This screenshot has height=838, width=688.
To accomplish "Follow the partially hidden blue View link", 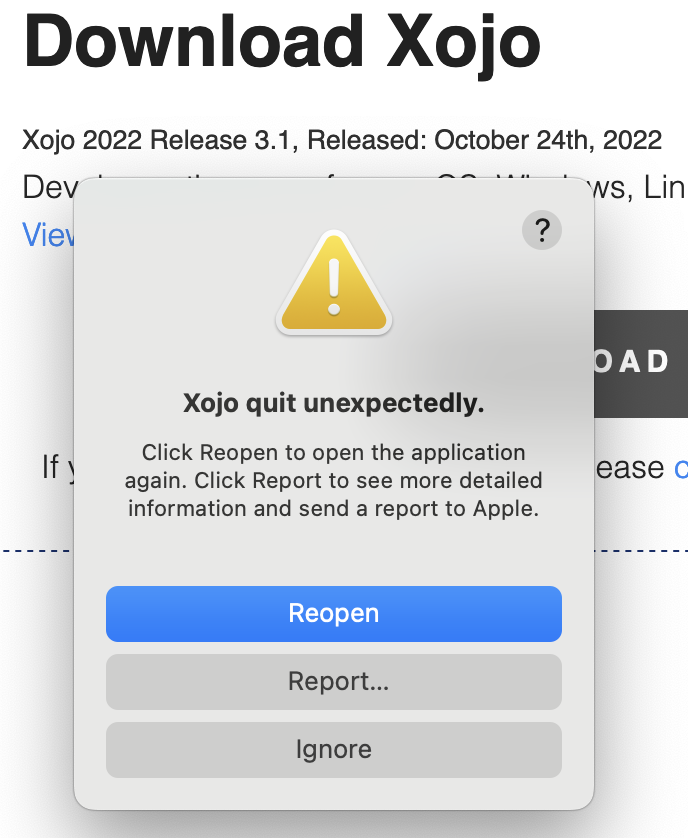I will tap(48, 235).
